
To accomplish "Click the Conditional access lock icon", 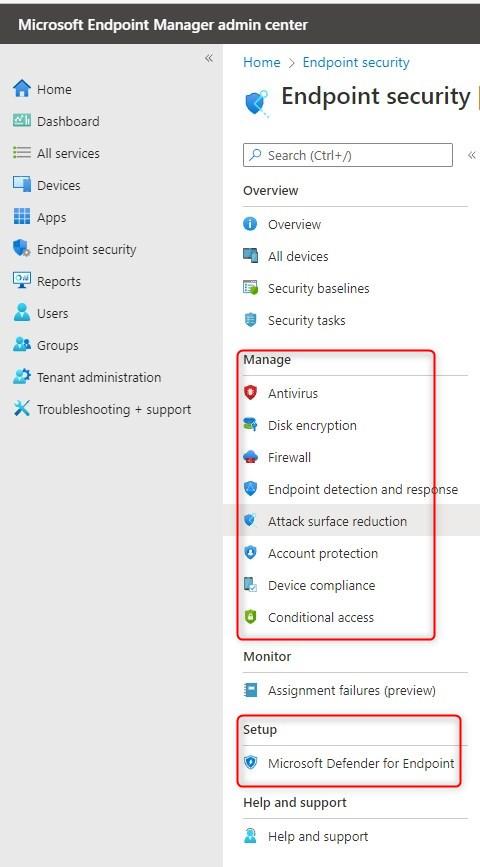I will 251,617.
